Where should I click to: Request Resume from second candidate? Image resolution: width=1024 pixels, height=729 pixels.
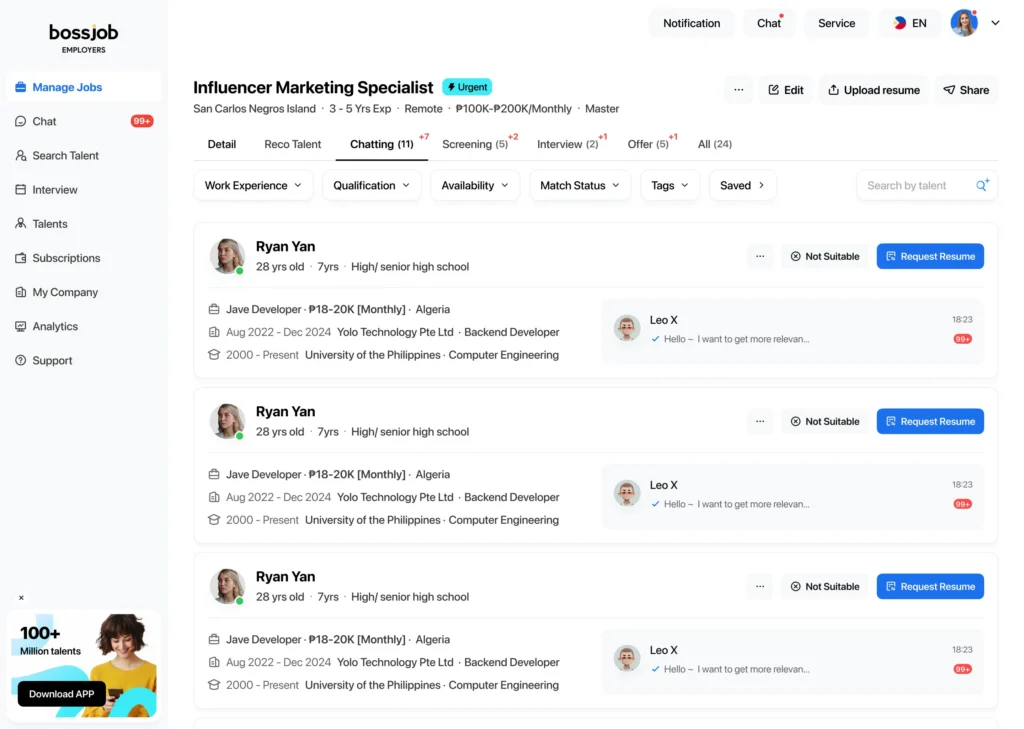coord(930,421)
